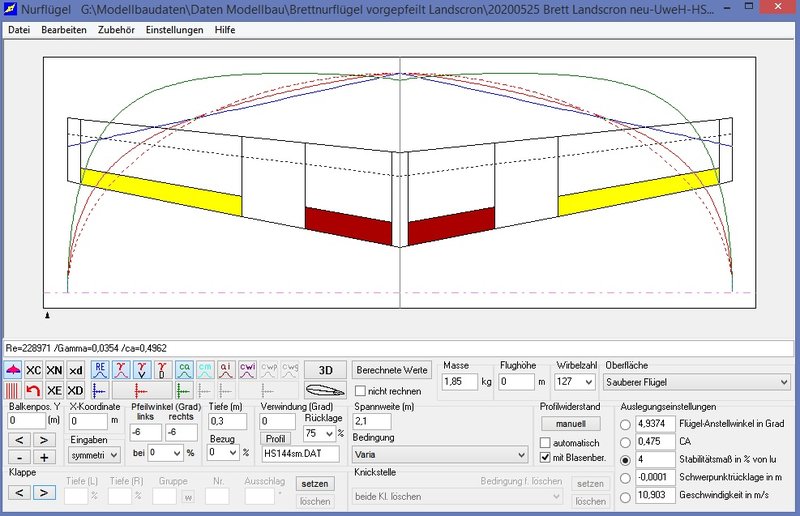The width and height of the screenshot is (800, 516).
Task: Uncheck 'mit Blasenber.' checkbox
Action: tap(545, 457)
